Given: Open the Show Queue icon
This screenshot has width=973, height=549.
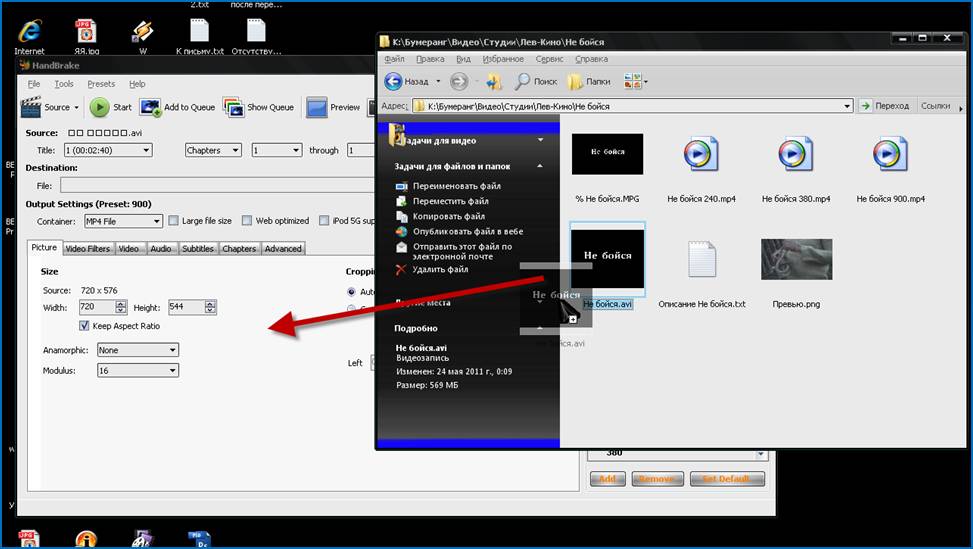Looking at the screenshot, I should [233, 107].
